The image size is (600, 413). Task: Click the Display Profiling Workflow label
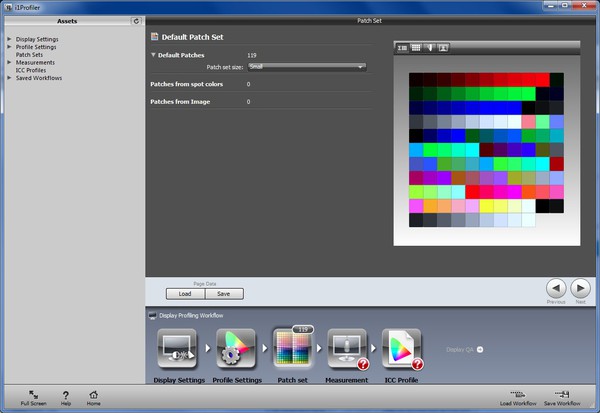191,315
